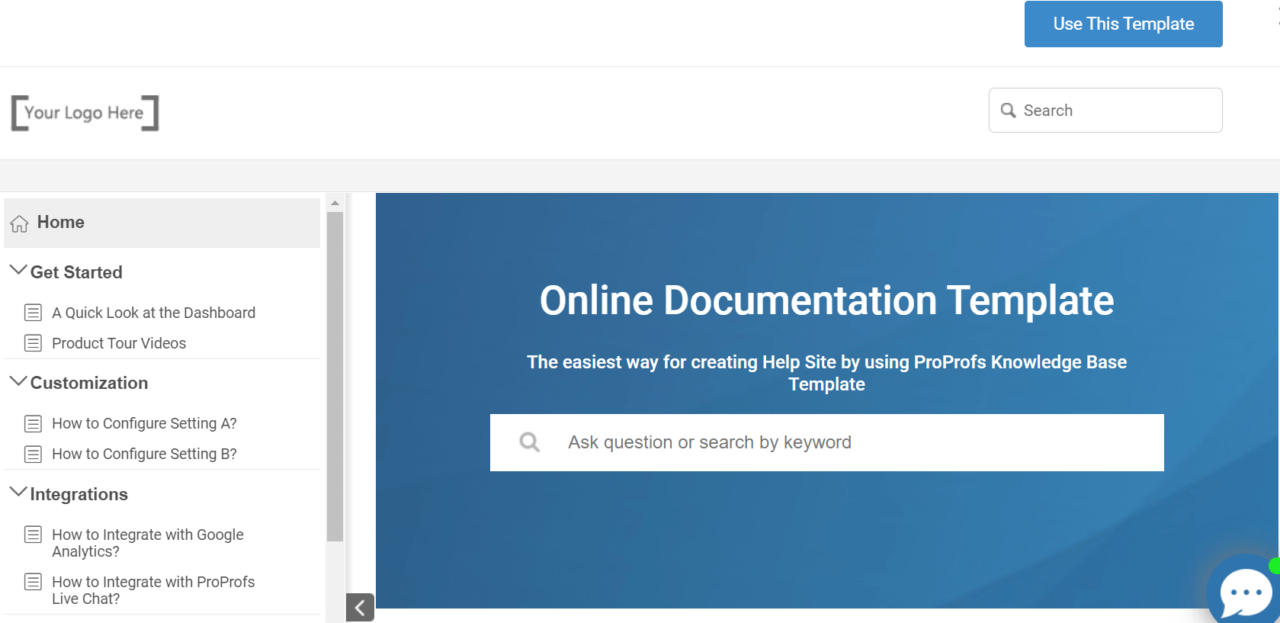Click the Use This Template button
The width and height of the screenshot is (1280, 623).
coord(1123,24)
